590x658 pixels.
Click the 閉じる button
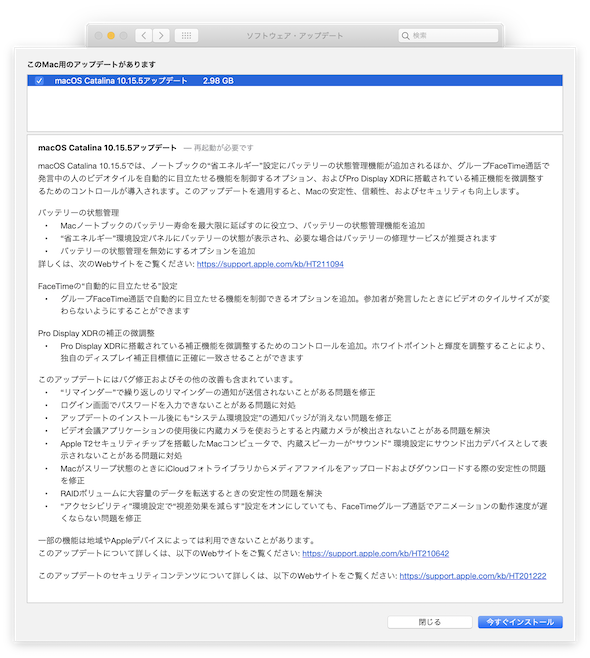[430, 622]
